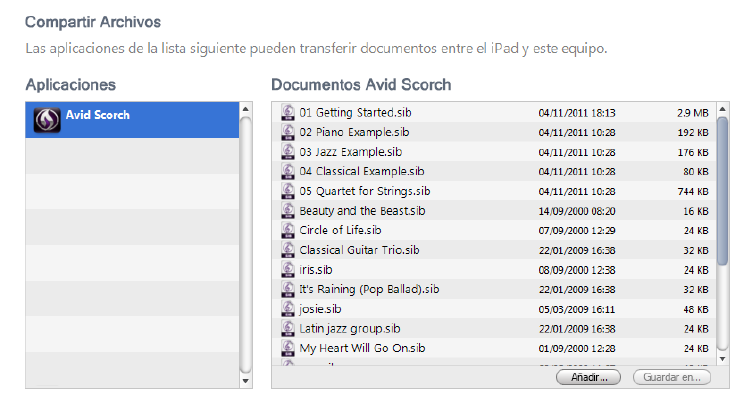Click the icon for josie.sib
This screenshot has height=407, width=752.
[x=288, y=309]
